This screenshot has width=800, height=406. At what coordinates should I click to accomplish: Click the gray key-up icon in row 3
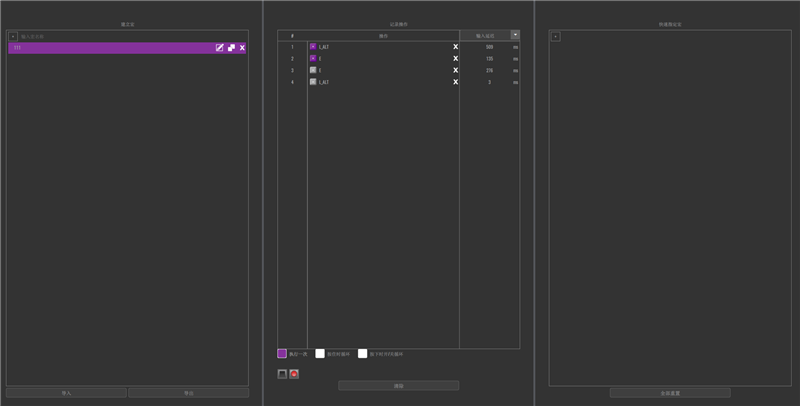tap(313, 70)
